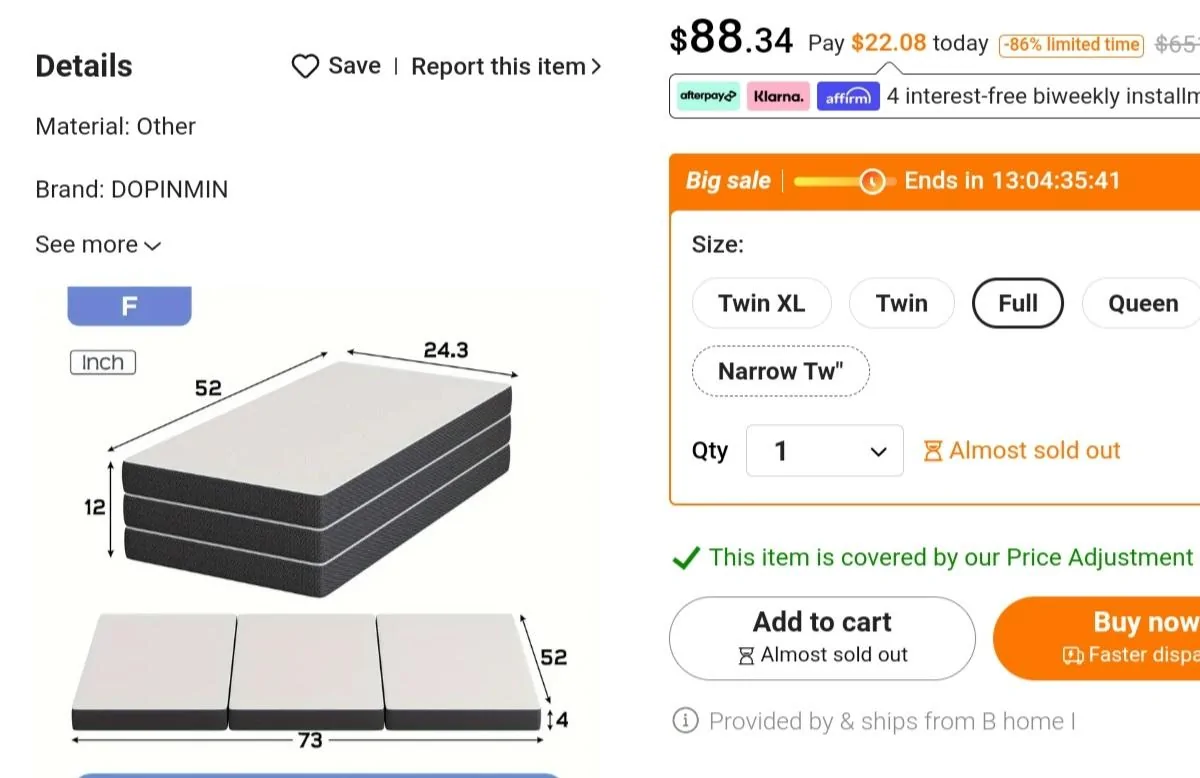
Task: Select the Twin XL size option
Action: (x=761, y=303)
